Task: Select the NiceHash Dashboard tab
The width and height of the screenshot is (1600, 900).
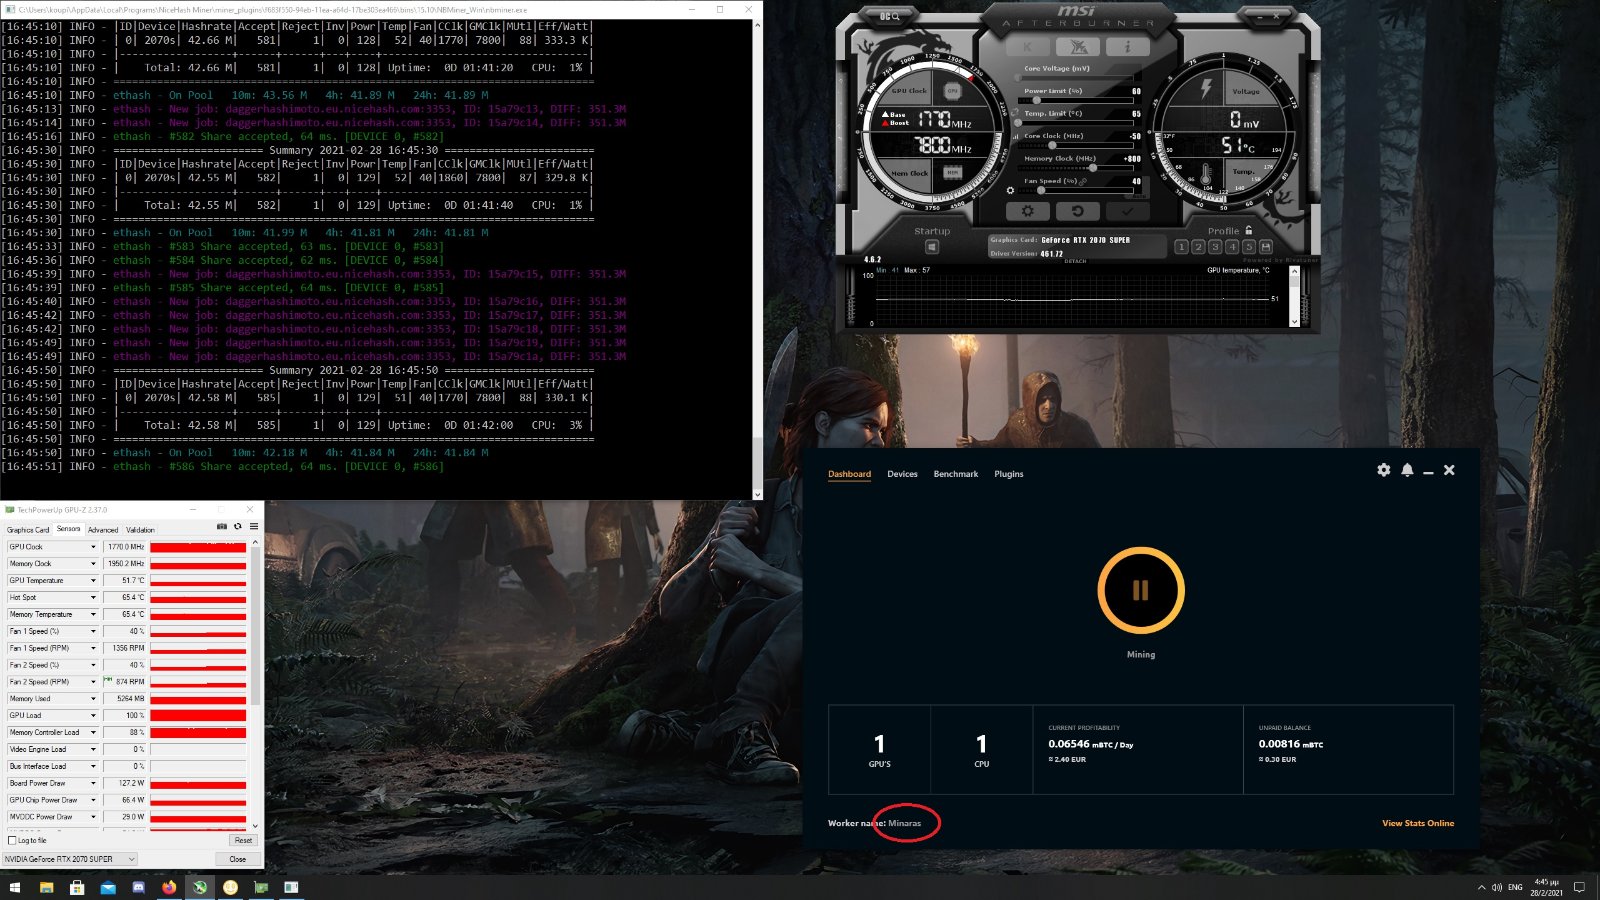Action: pos(849,474)
